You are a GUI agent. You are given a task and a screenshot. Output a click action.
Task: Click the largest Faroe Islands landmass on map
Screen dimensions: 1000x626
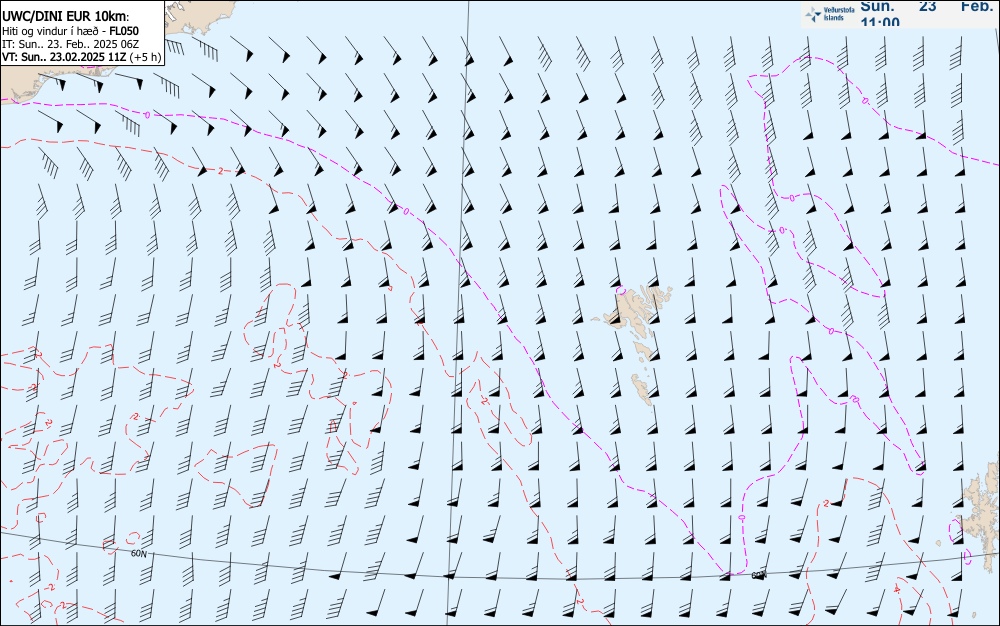[x=631, y=308]
